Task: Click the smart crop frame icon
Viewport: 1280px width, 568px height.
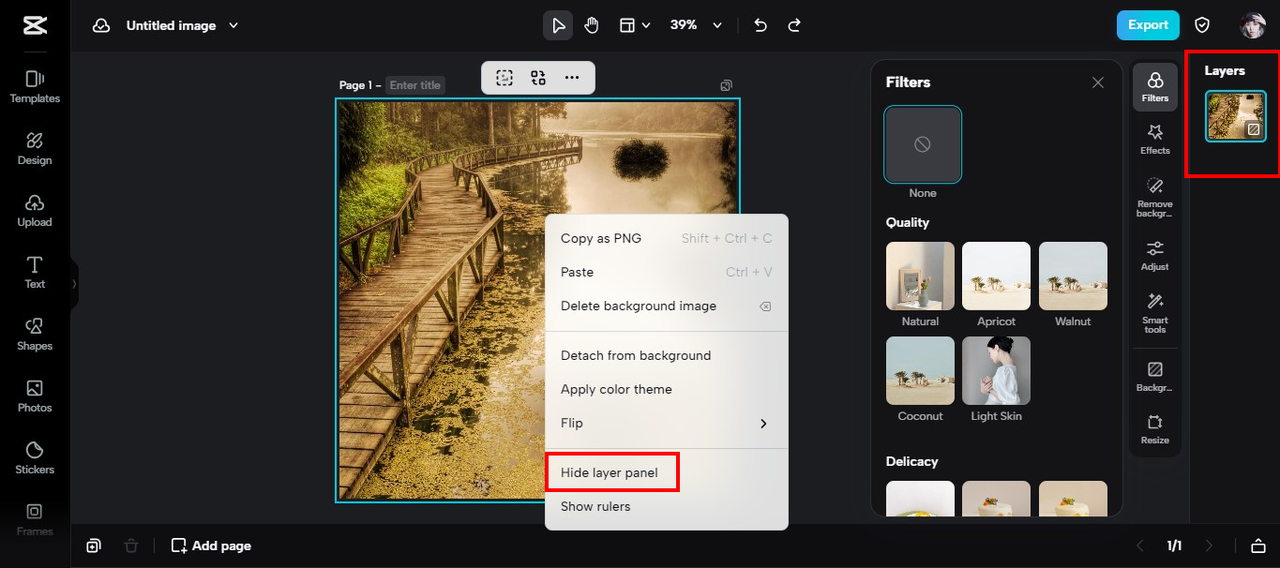Action: coord(505,77)
